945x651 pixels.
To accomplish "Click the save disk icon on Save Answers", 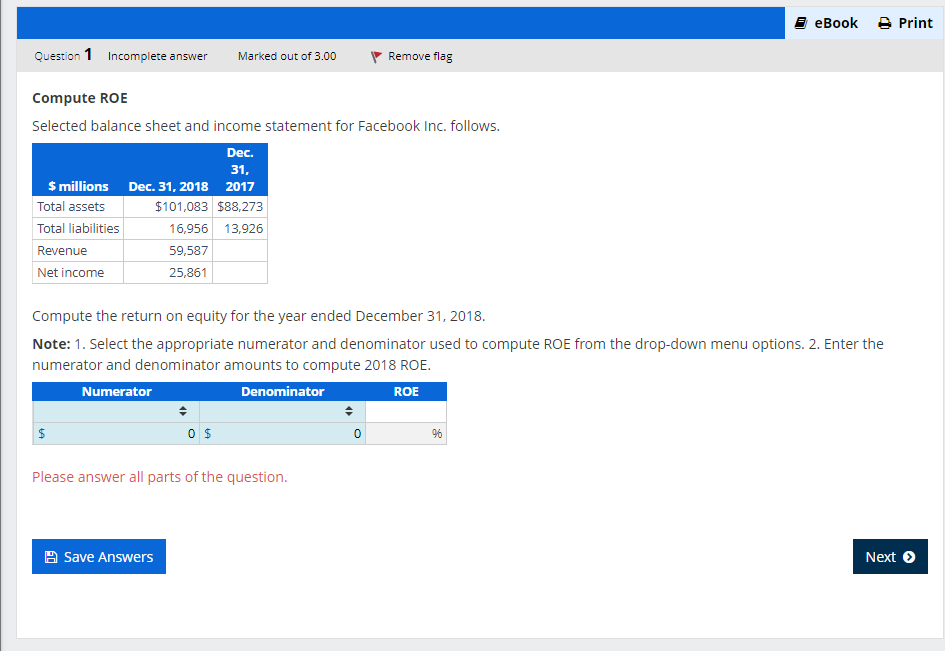I will (51, 556).
